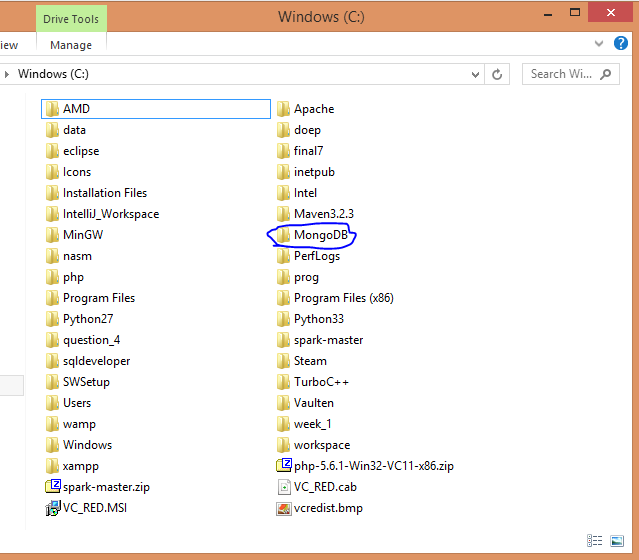Image resolution: width=639 pixels, height=560 pixels.
Task: Select the Python33 folder name
Action: click(x=319, y=319)
